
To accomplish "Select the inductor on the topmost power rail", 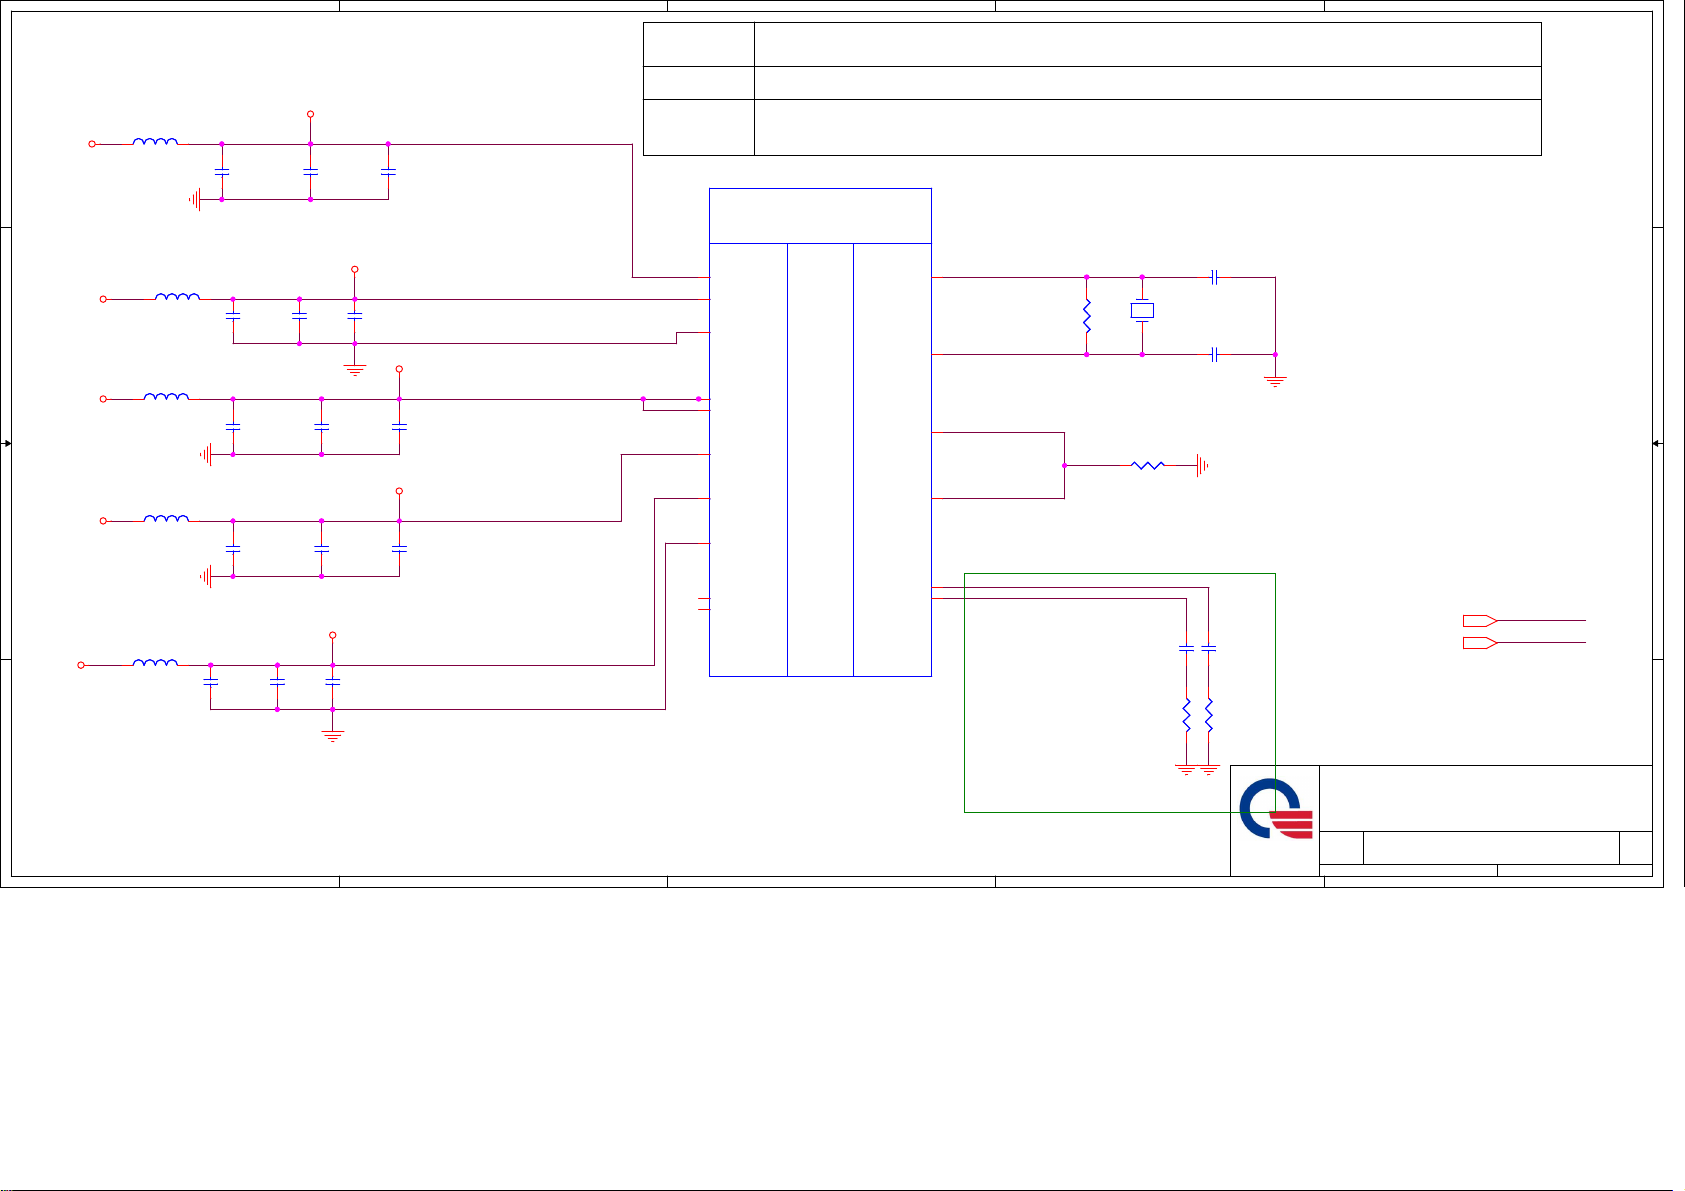I will pyautogui.click(x=156, y=142).
